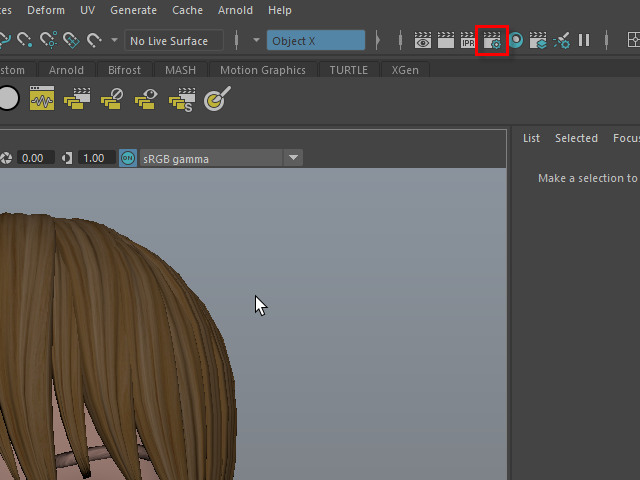Launch the Render Setup editor icon
The width and height of the screenshot is (640, 480).
[538, 41]
